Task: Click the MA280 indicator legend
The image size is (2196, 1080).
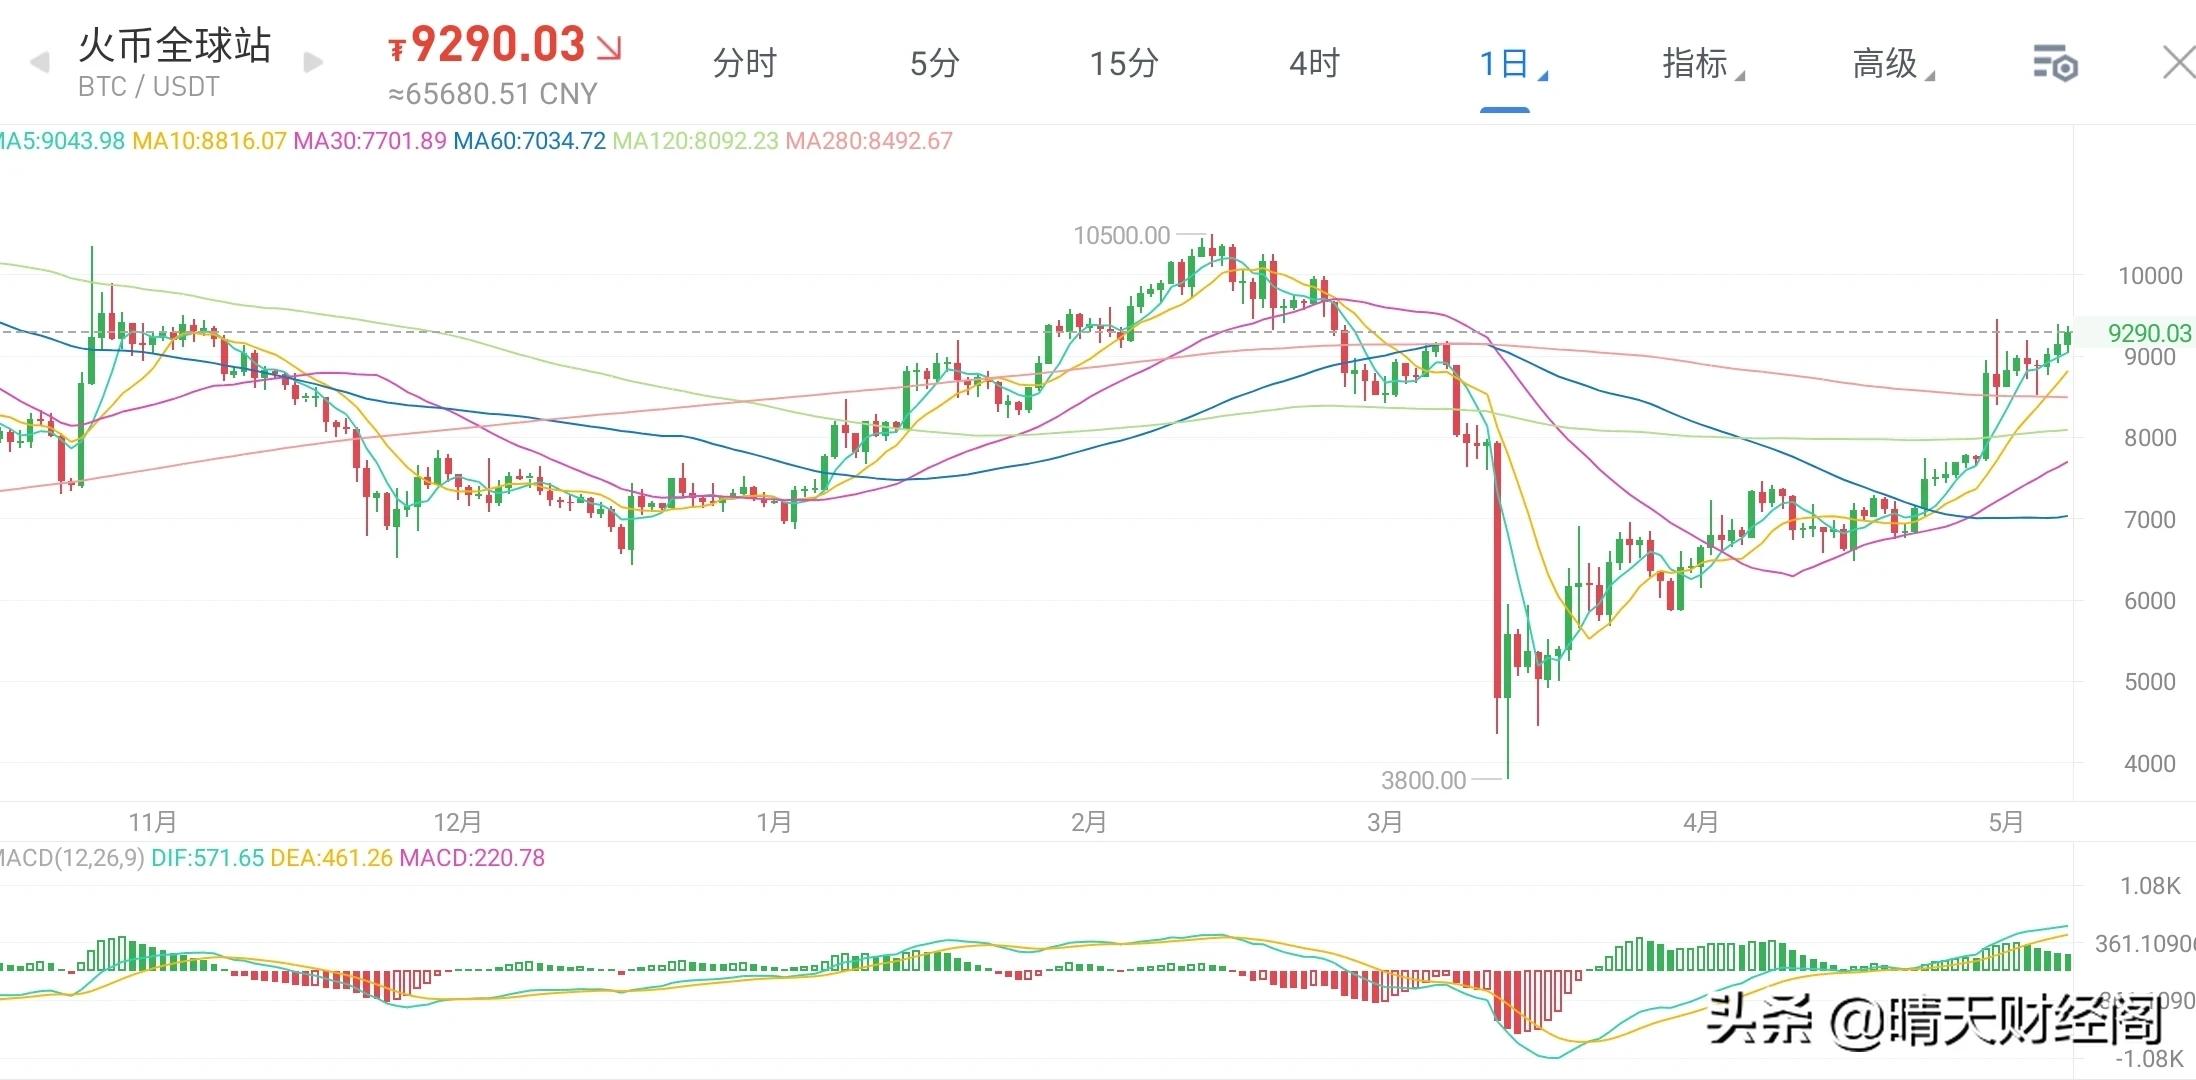Action: 868,141
